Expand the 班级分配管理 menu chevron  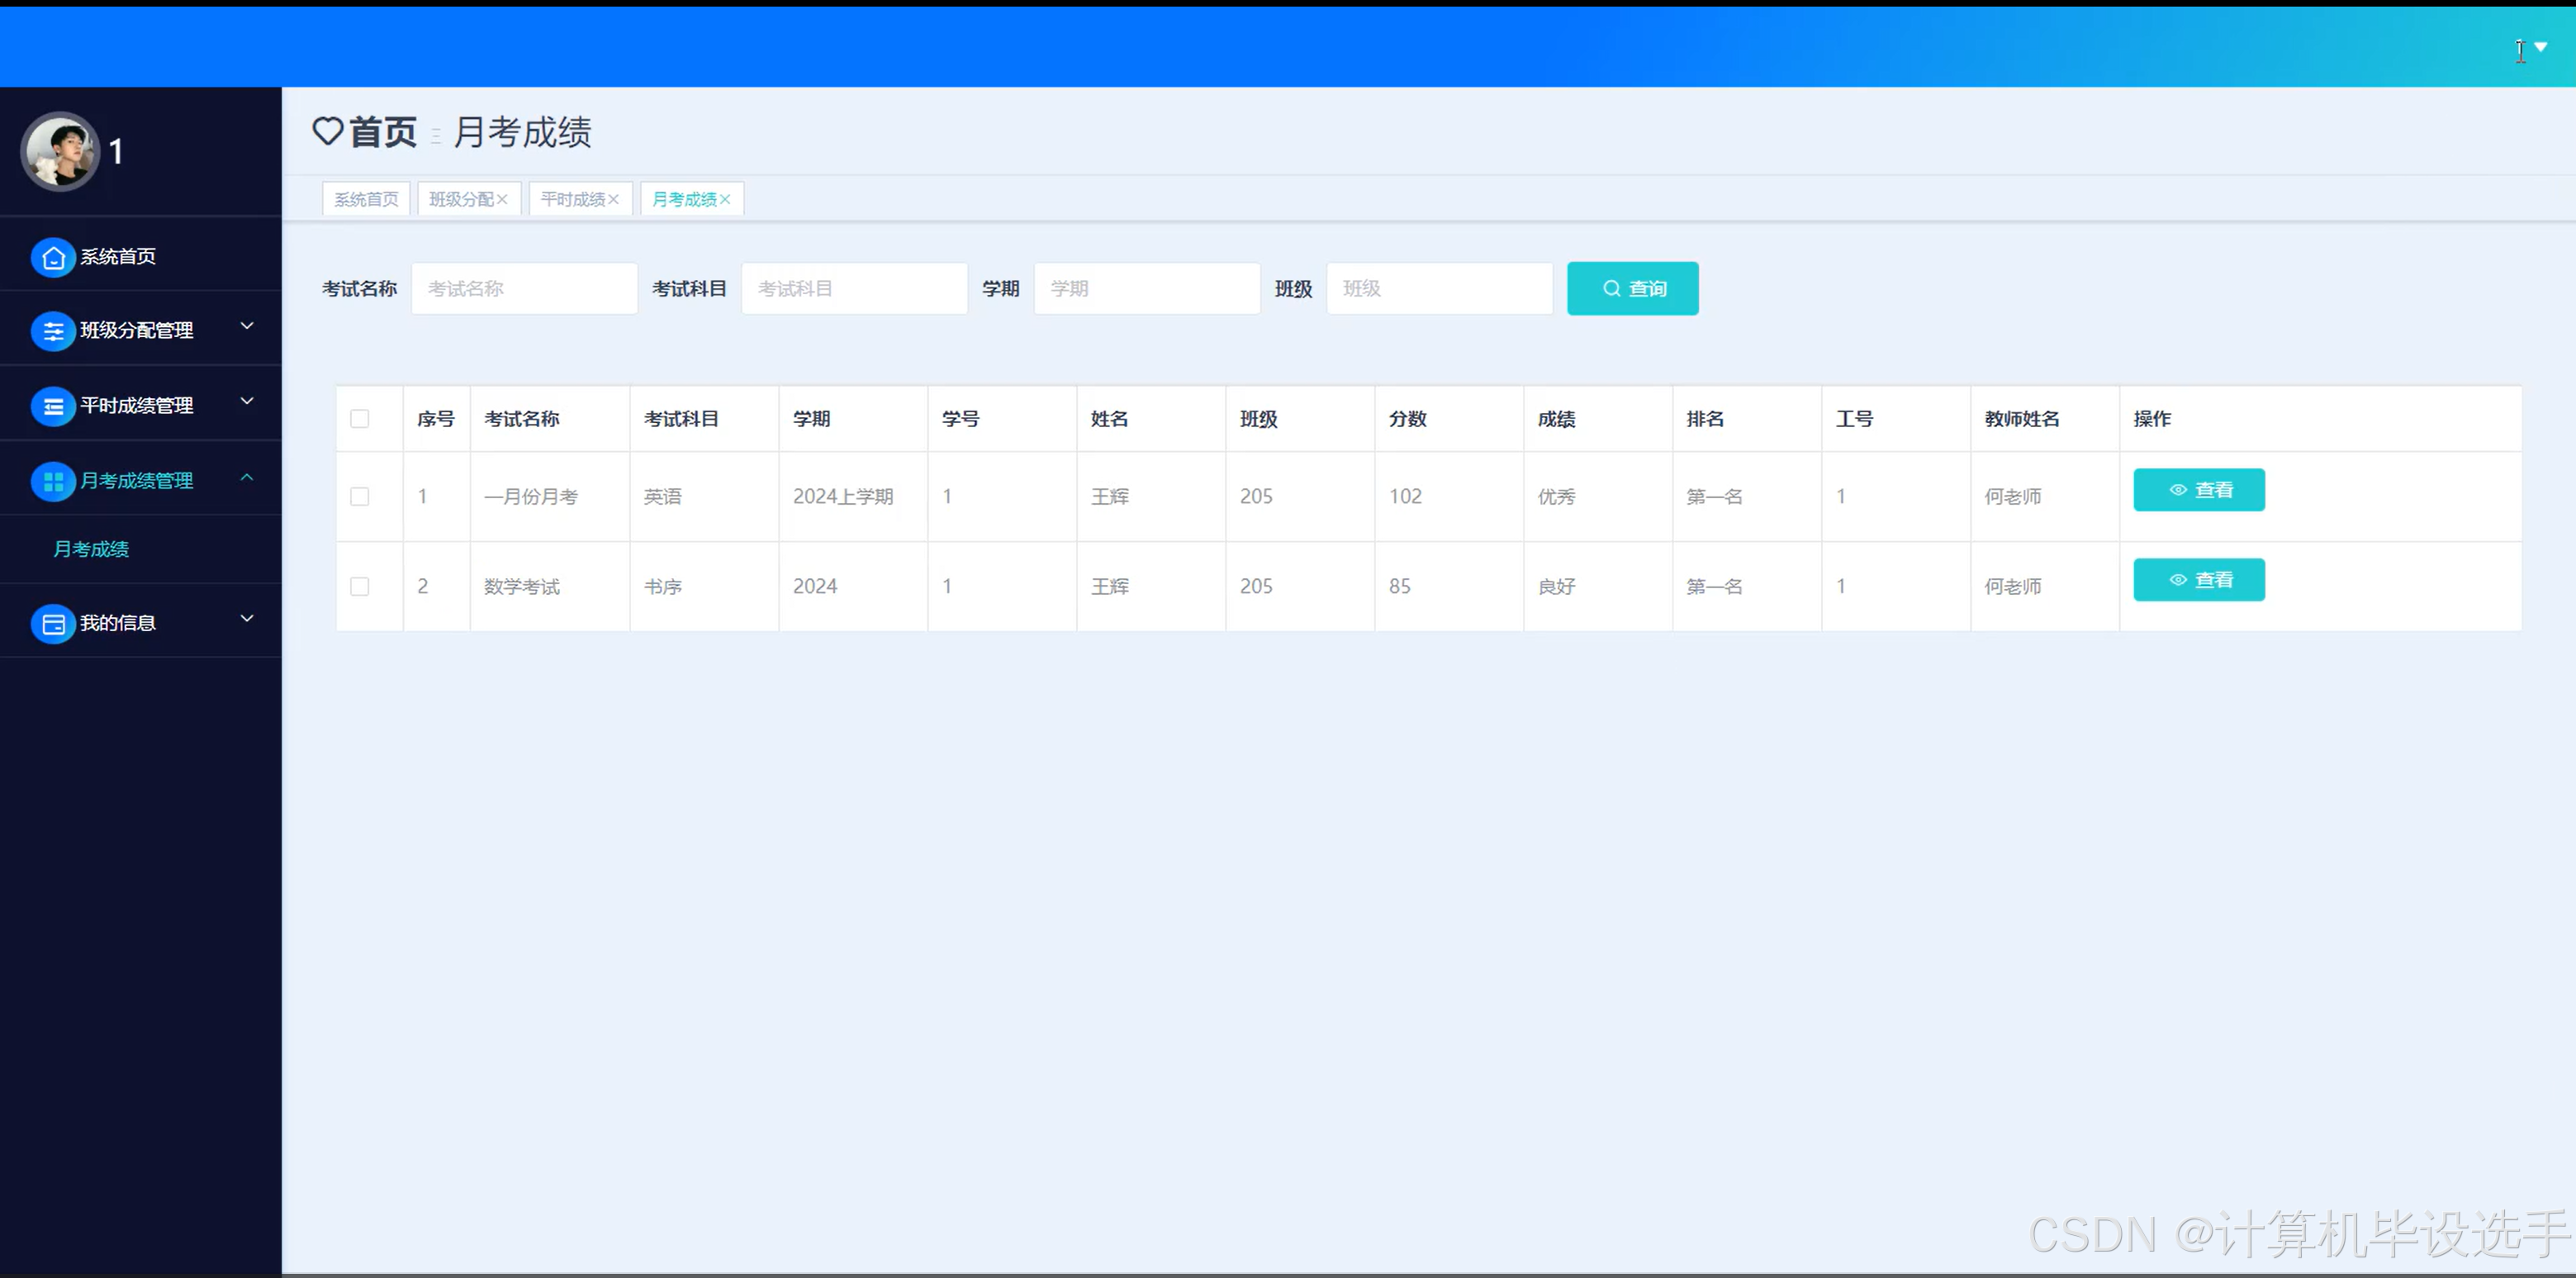click(247, 326)
